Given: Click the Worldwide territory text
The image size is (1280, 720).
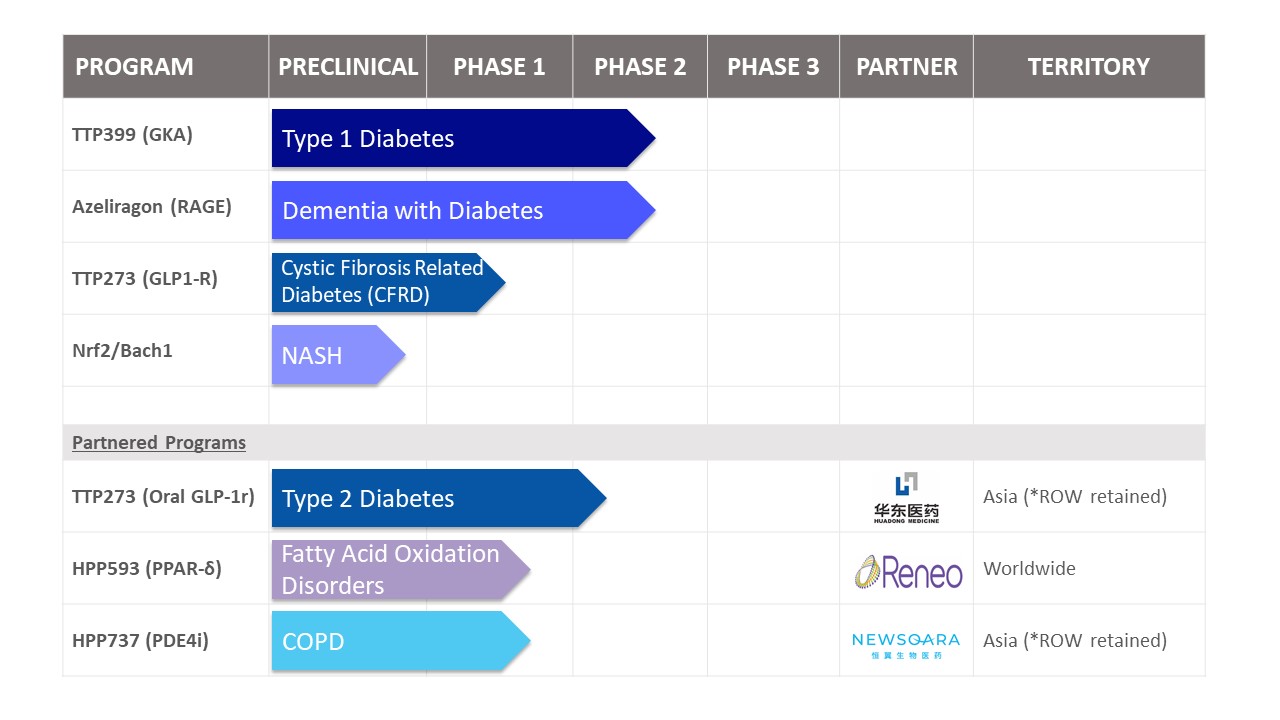Looking at the screenshot, I should [x=1029, y=569].
